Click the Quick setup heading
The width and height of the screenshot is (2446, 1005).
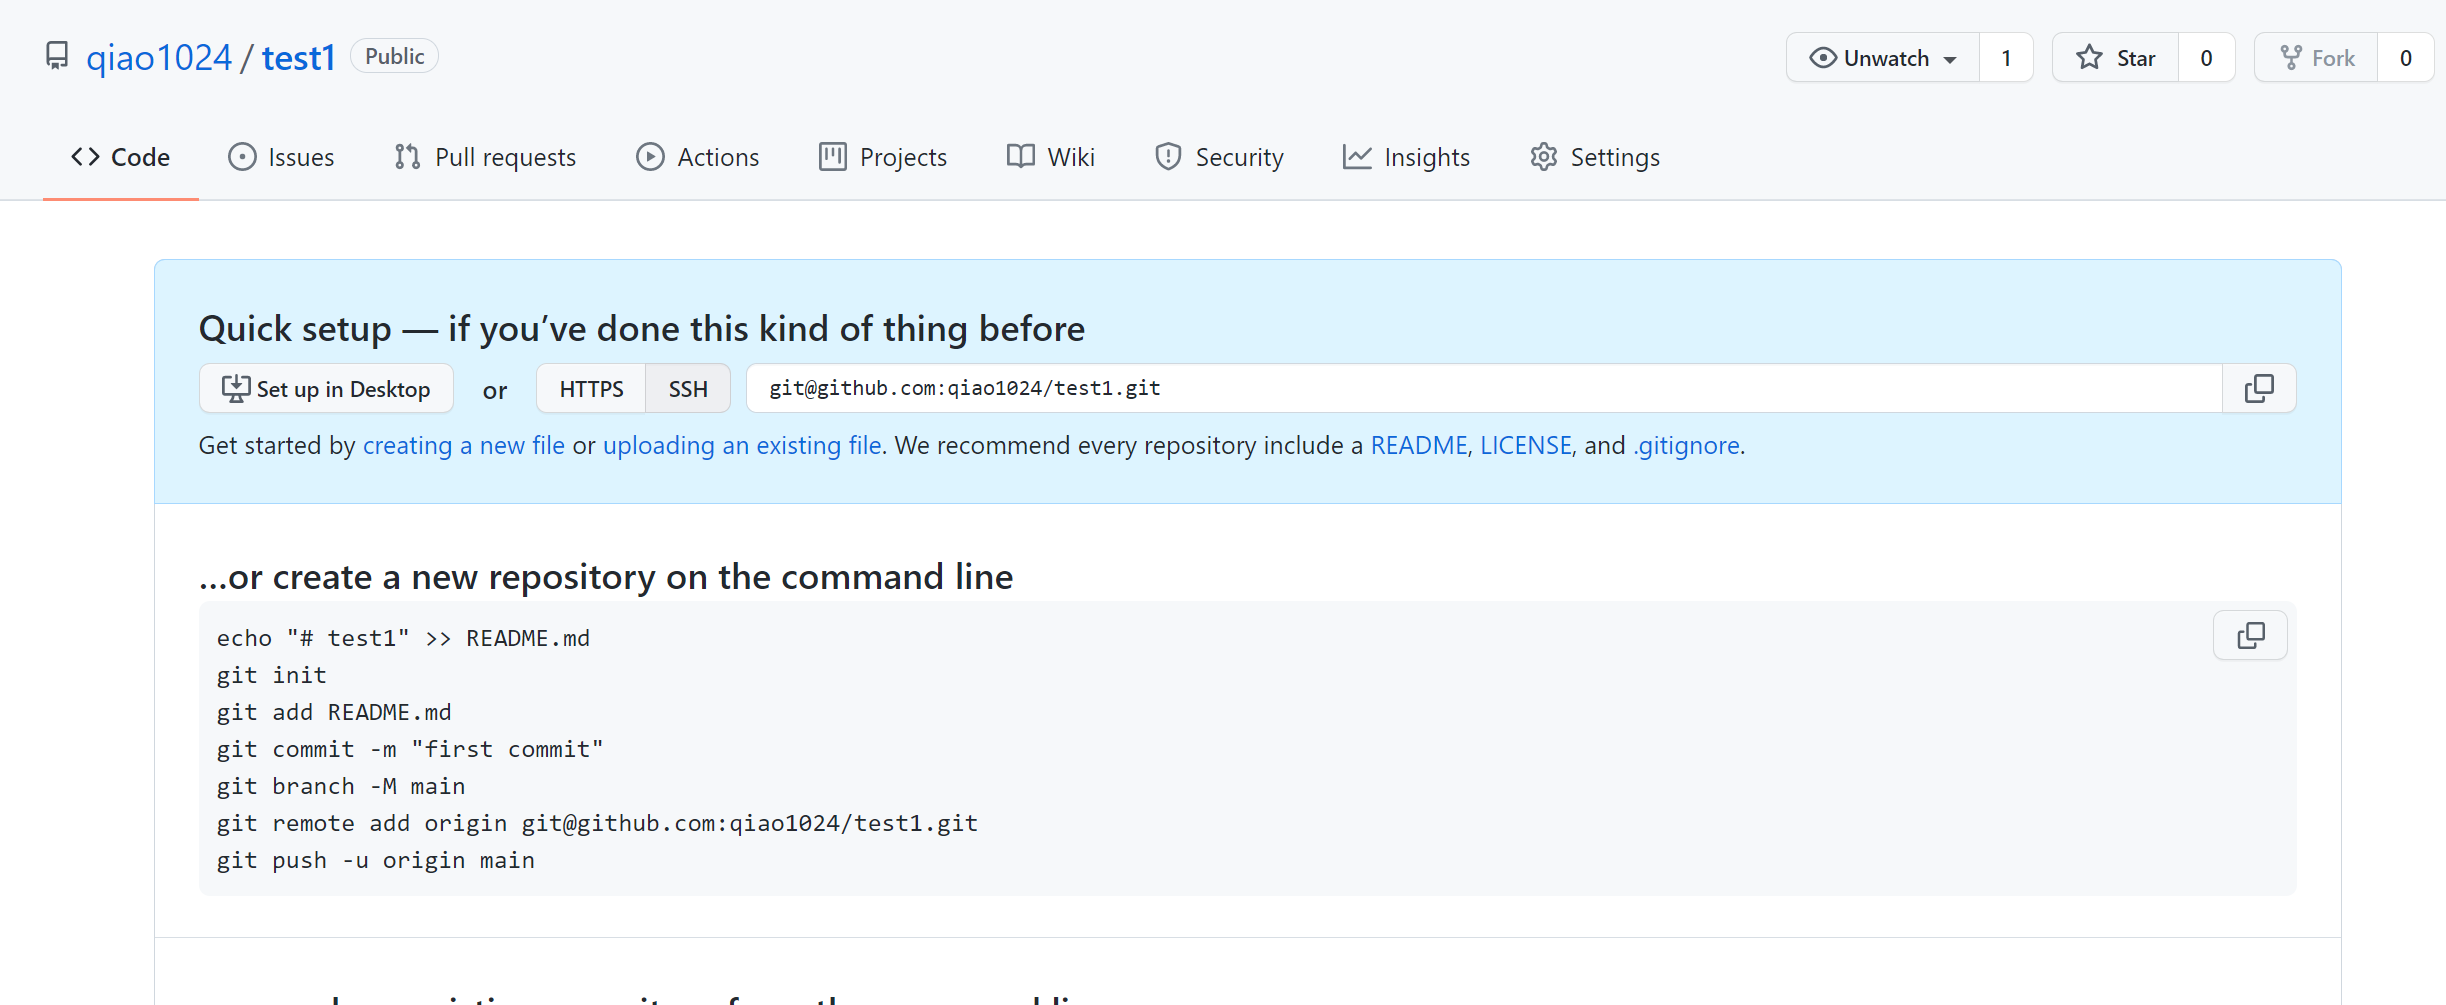coord(642,329)
